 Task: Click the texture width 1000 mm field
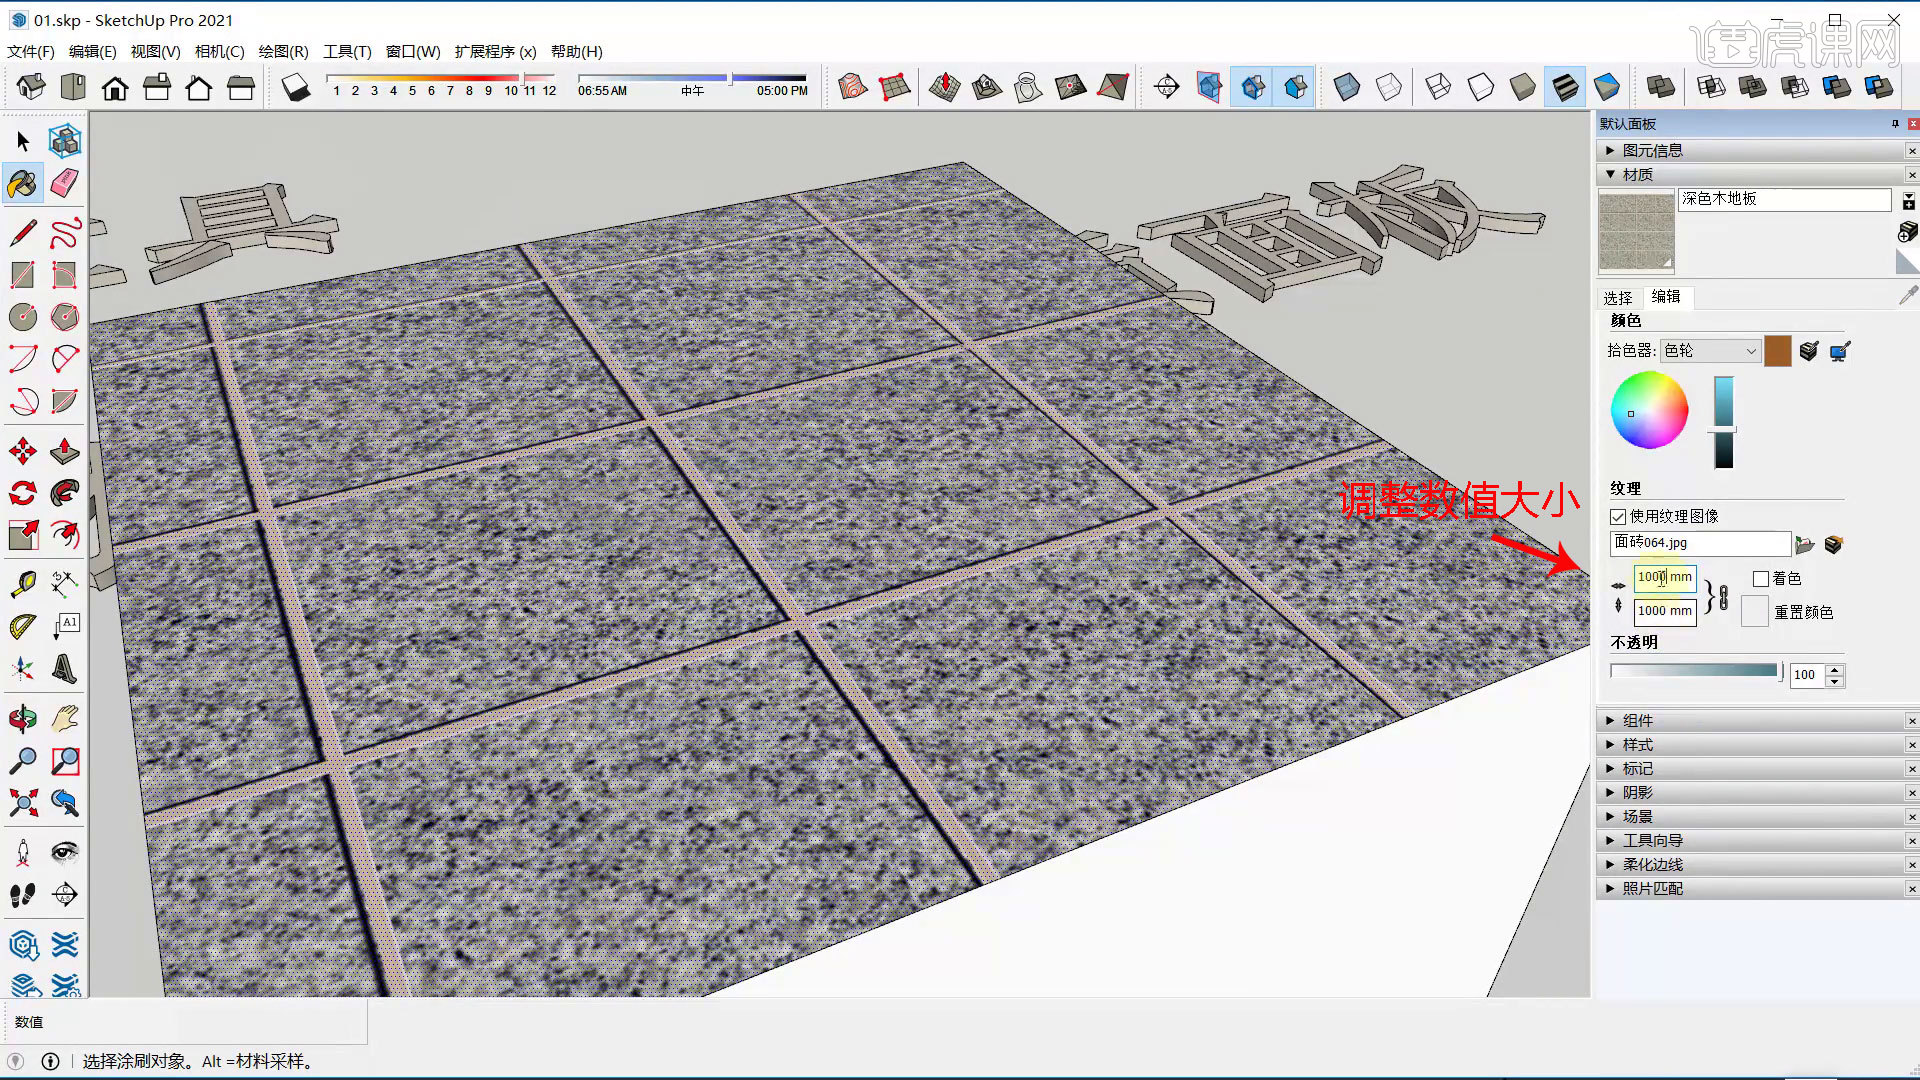click(x=1665, y=577)
